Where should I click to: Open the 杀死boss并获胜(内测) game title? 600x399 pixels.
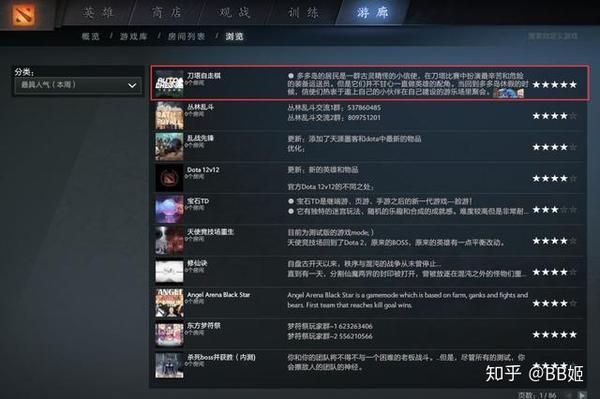pos(221,357)
